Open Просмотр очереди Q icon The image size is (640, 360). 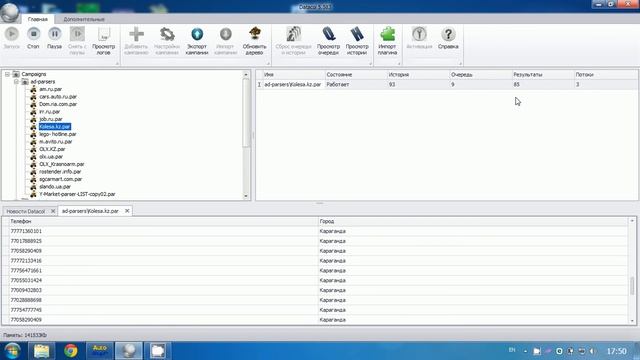click(329, 34)
